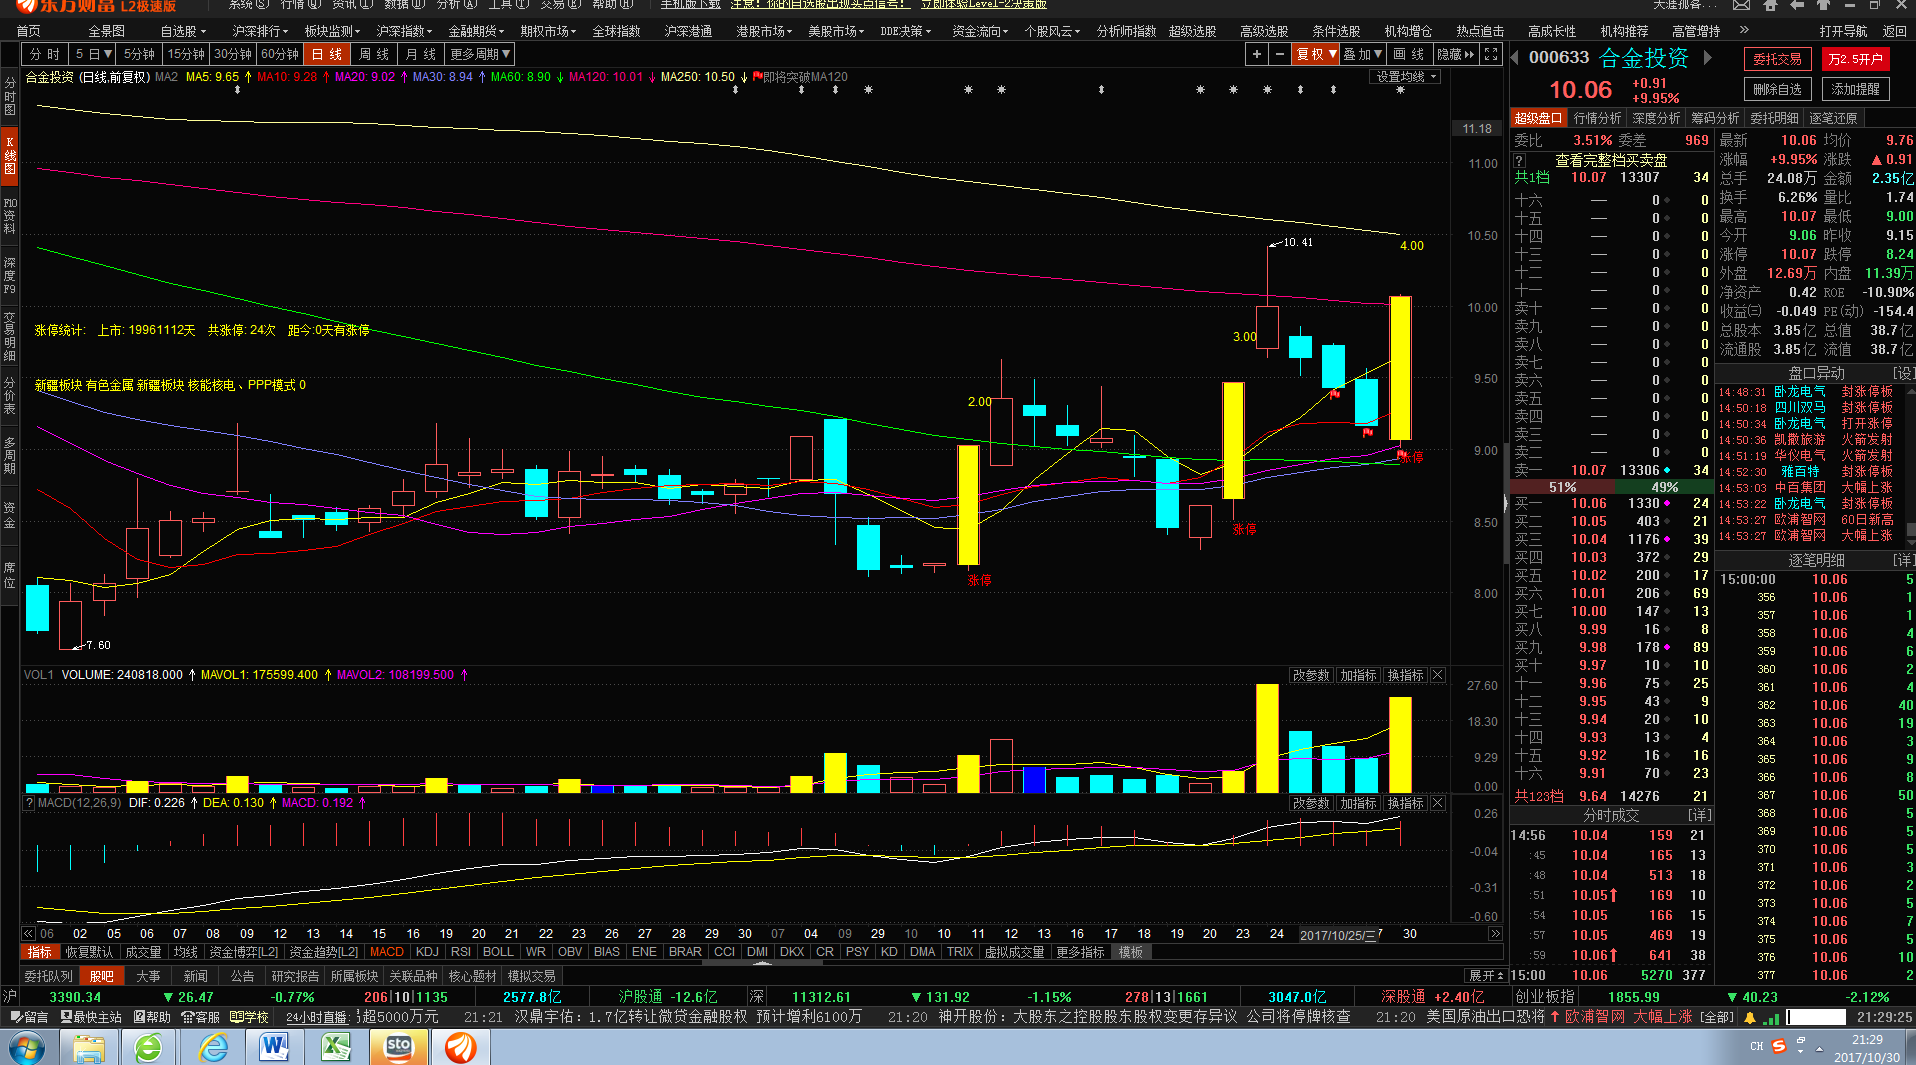This screenshot has width=1916, height=1065.
Task: Open Windows Start menu
Action: (27, 1048)
